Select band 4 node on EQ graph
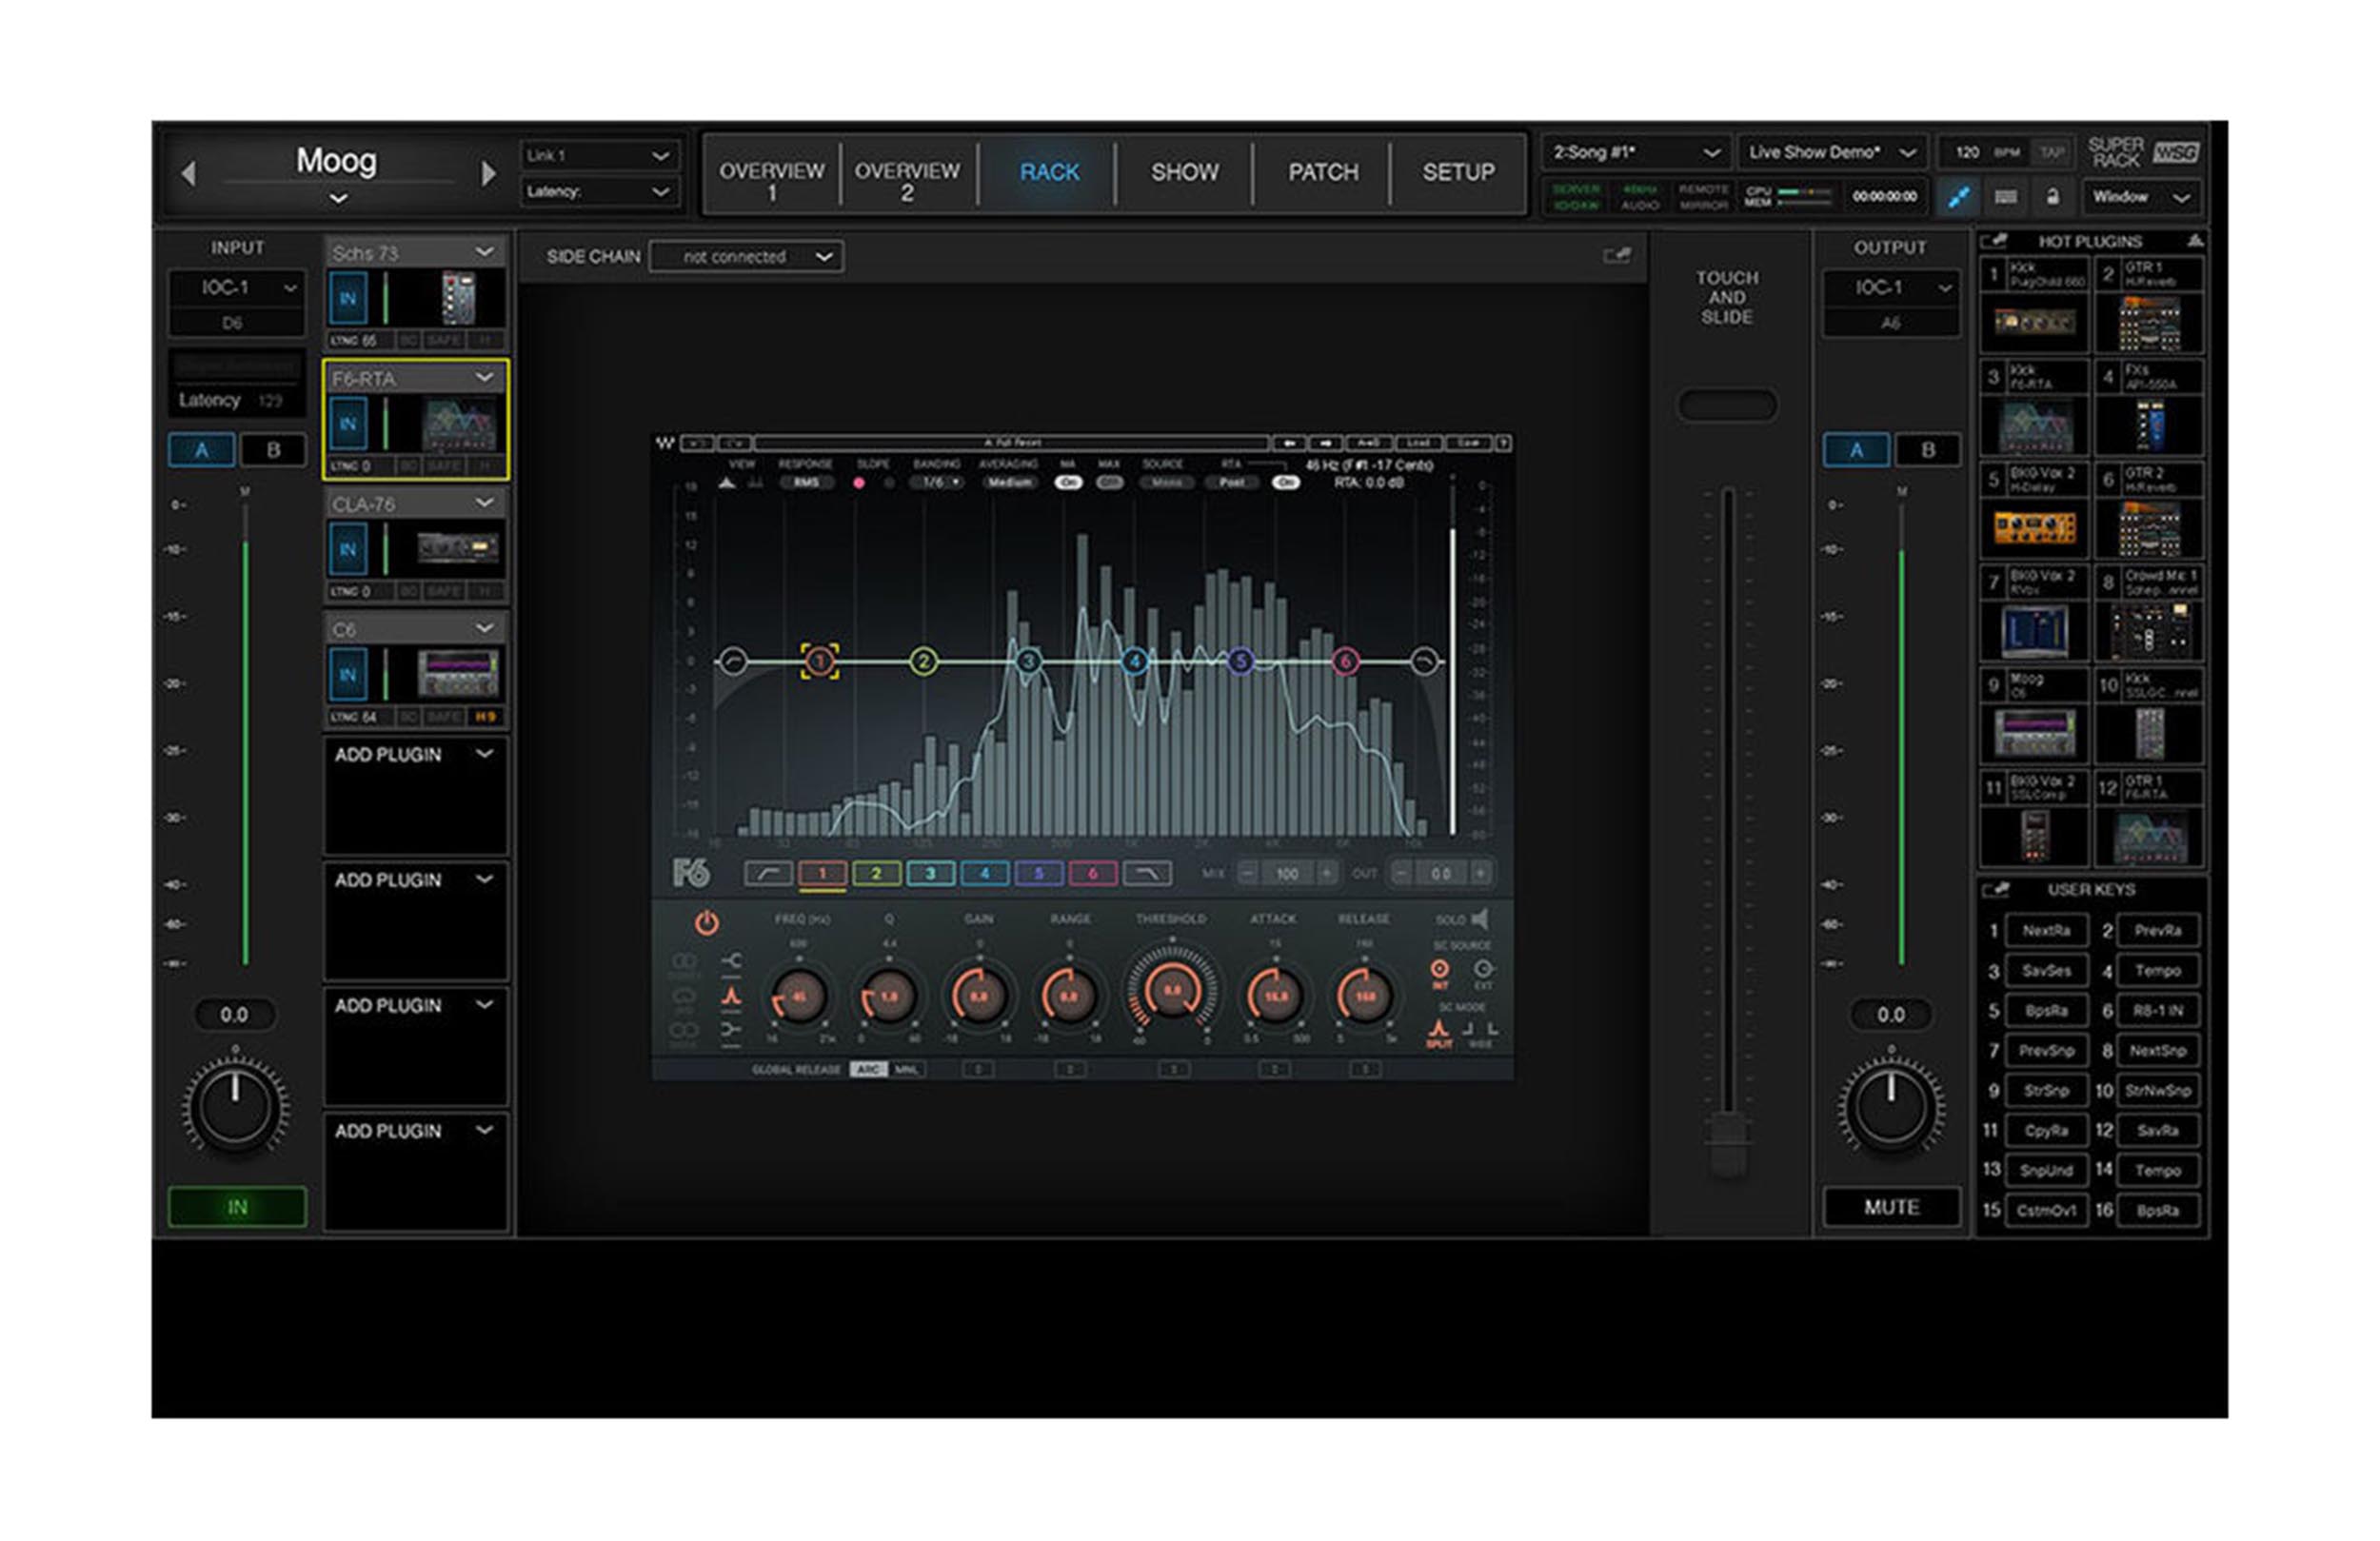Screen dimensions: 2380x1541 point(1134,661)
